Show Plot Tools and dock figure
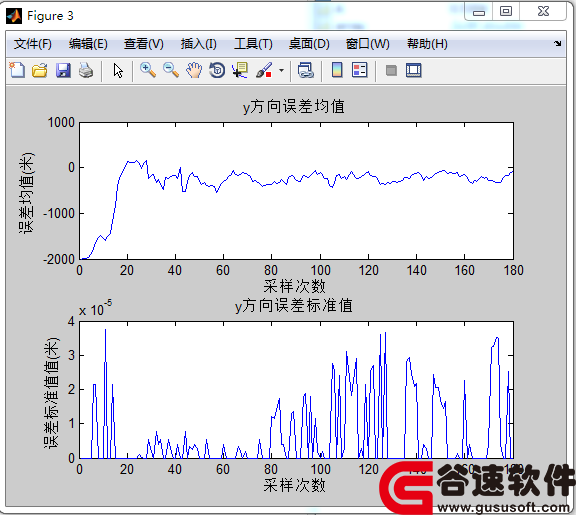 [x=414, y=70]
